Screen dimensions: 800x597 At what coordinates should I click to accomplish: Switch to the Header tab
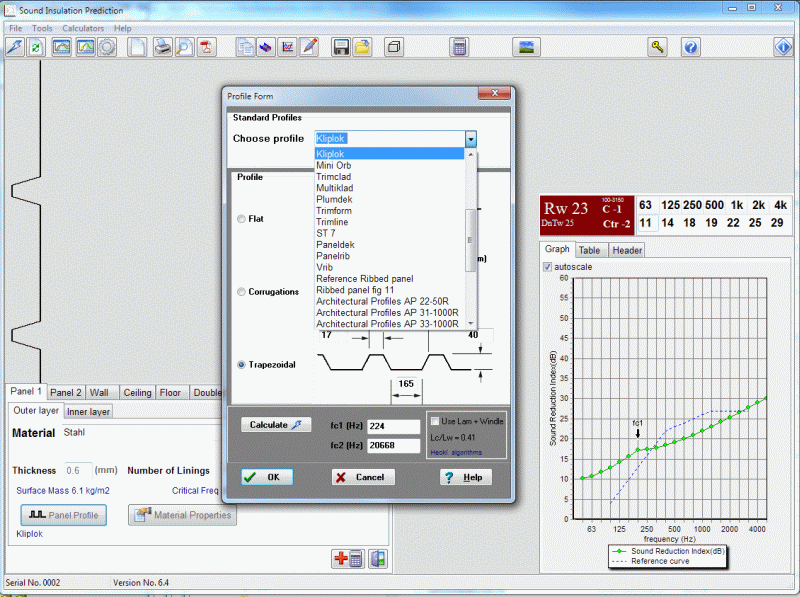(x=627, y=250)
